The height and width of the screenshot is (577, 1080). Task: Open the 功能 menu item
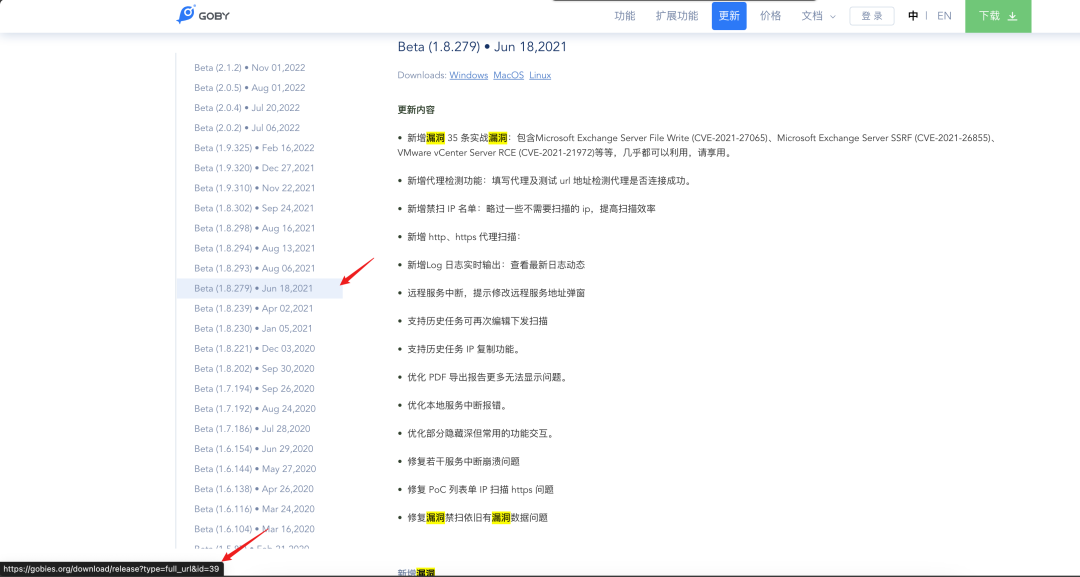pos(625,16)
